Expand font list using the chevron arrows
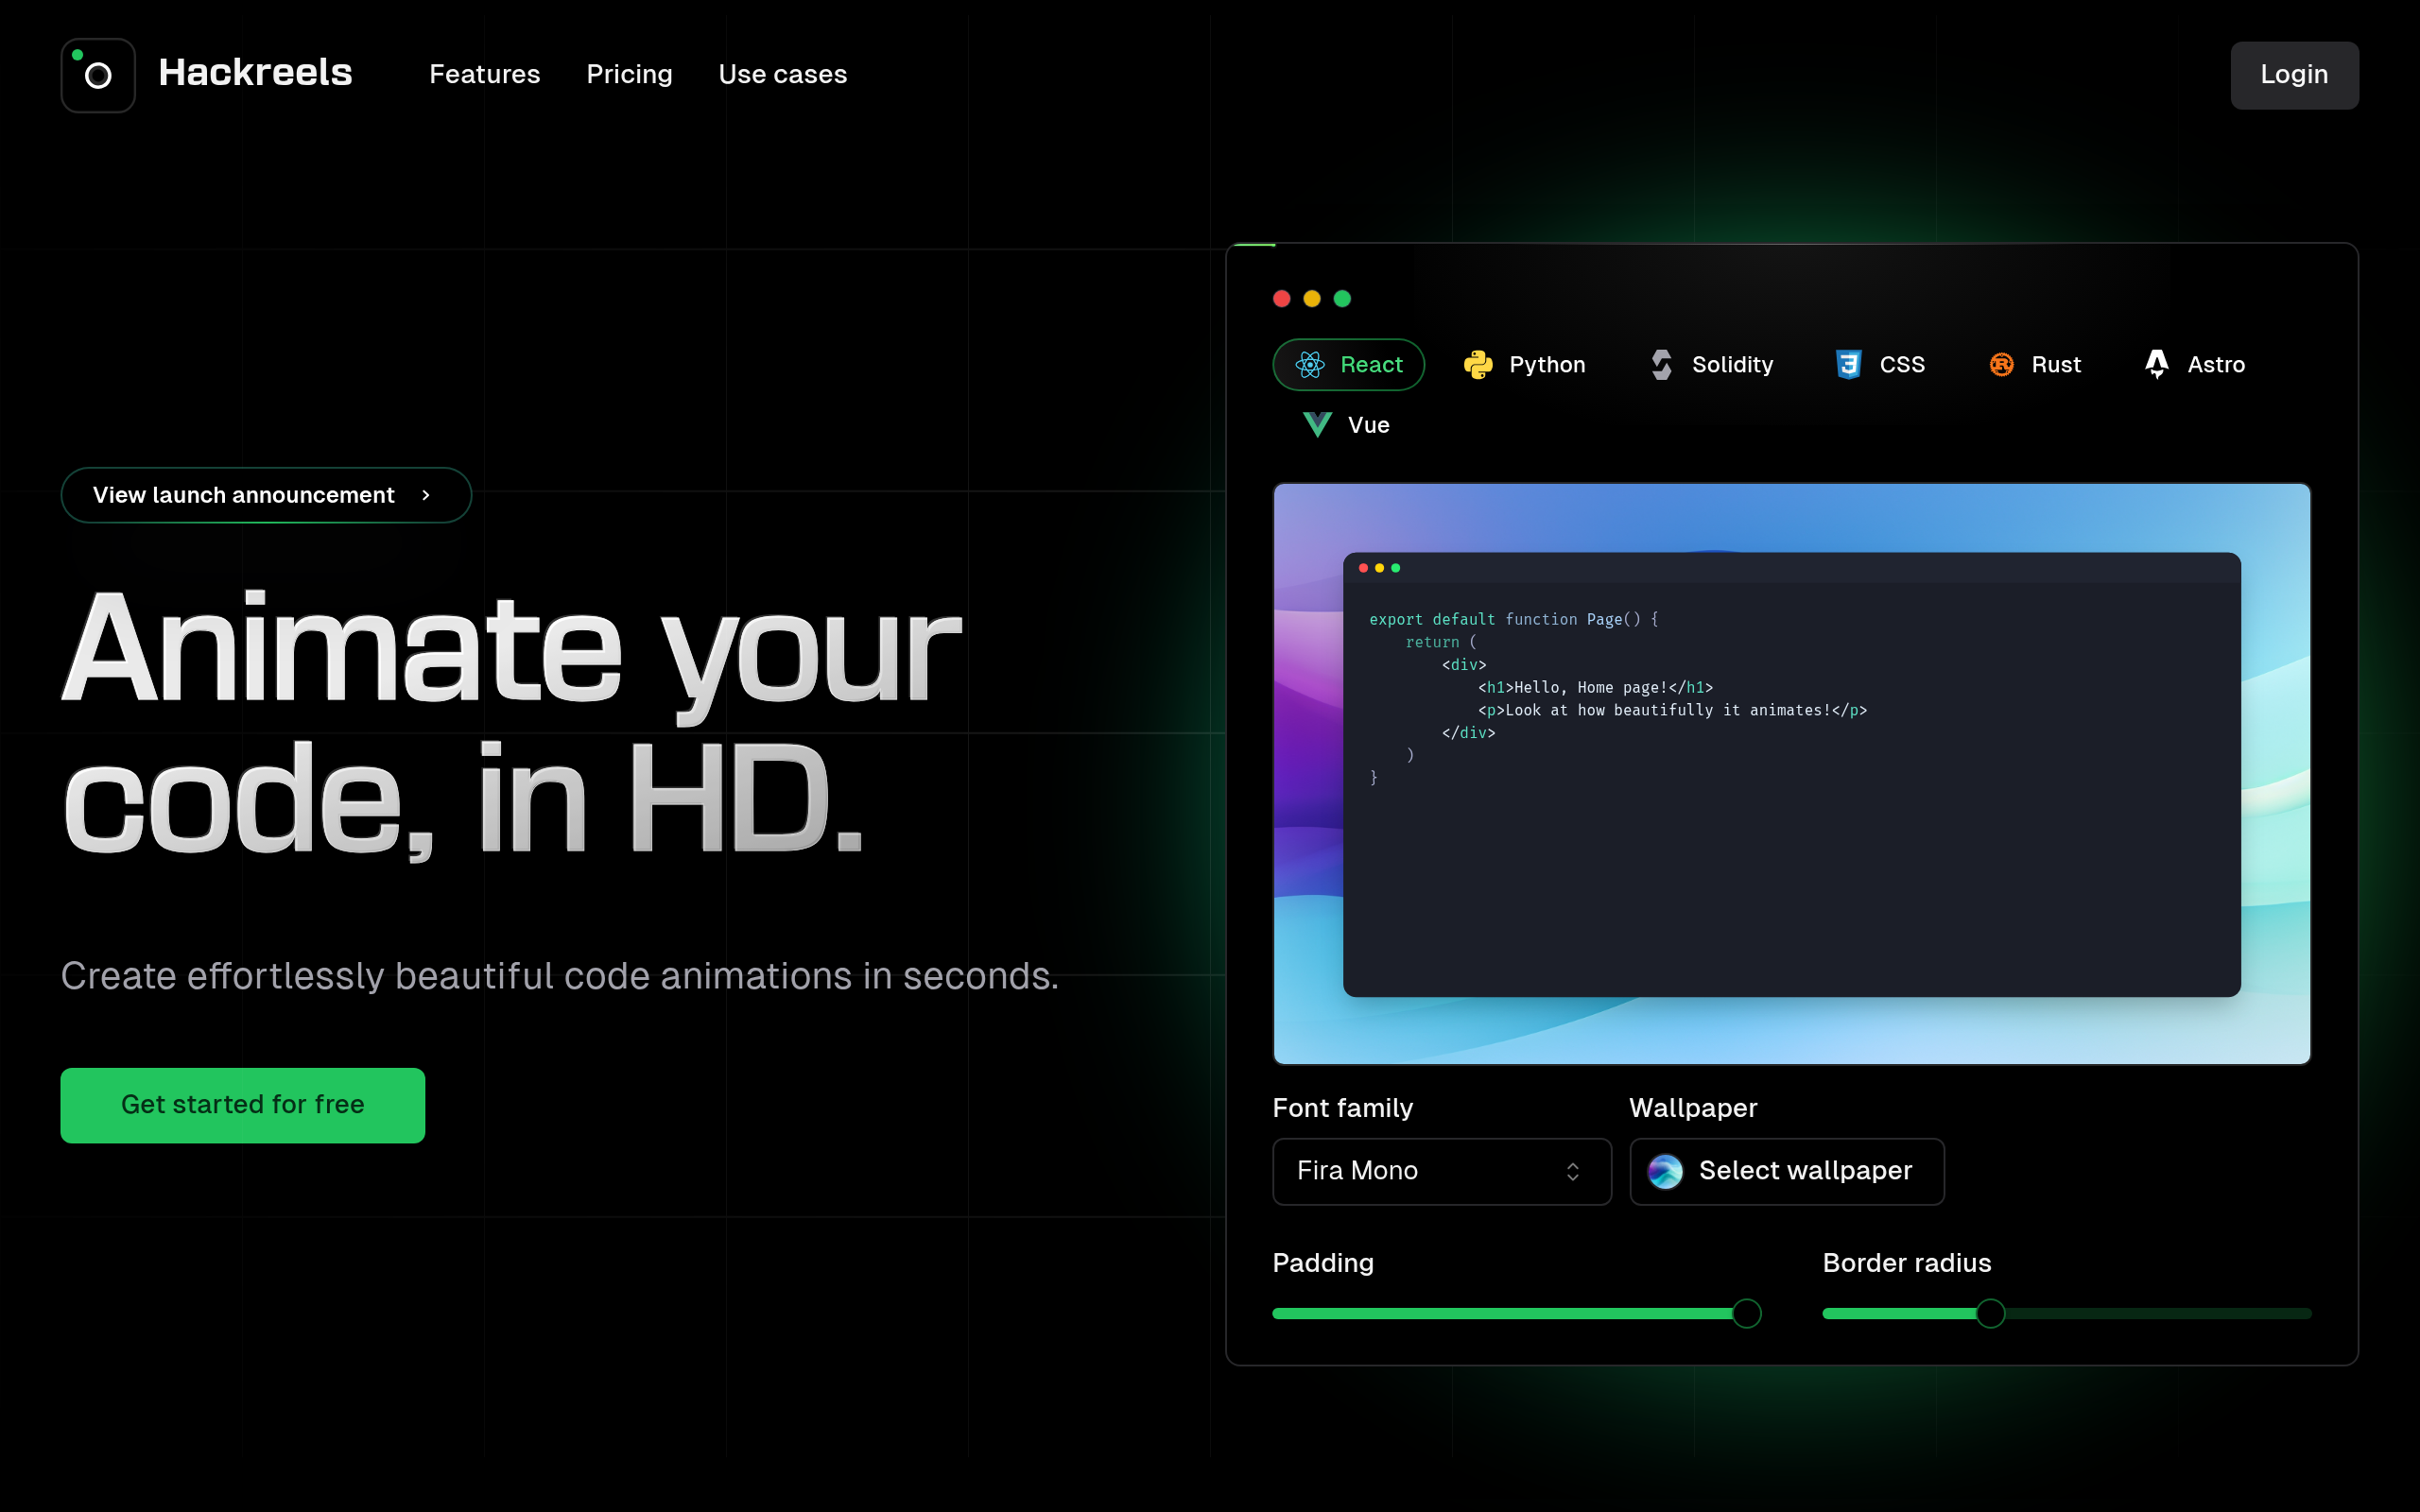The image size is (2420, 1512). tap(1573, 1171)
